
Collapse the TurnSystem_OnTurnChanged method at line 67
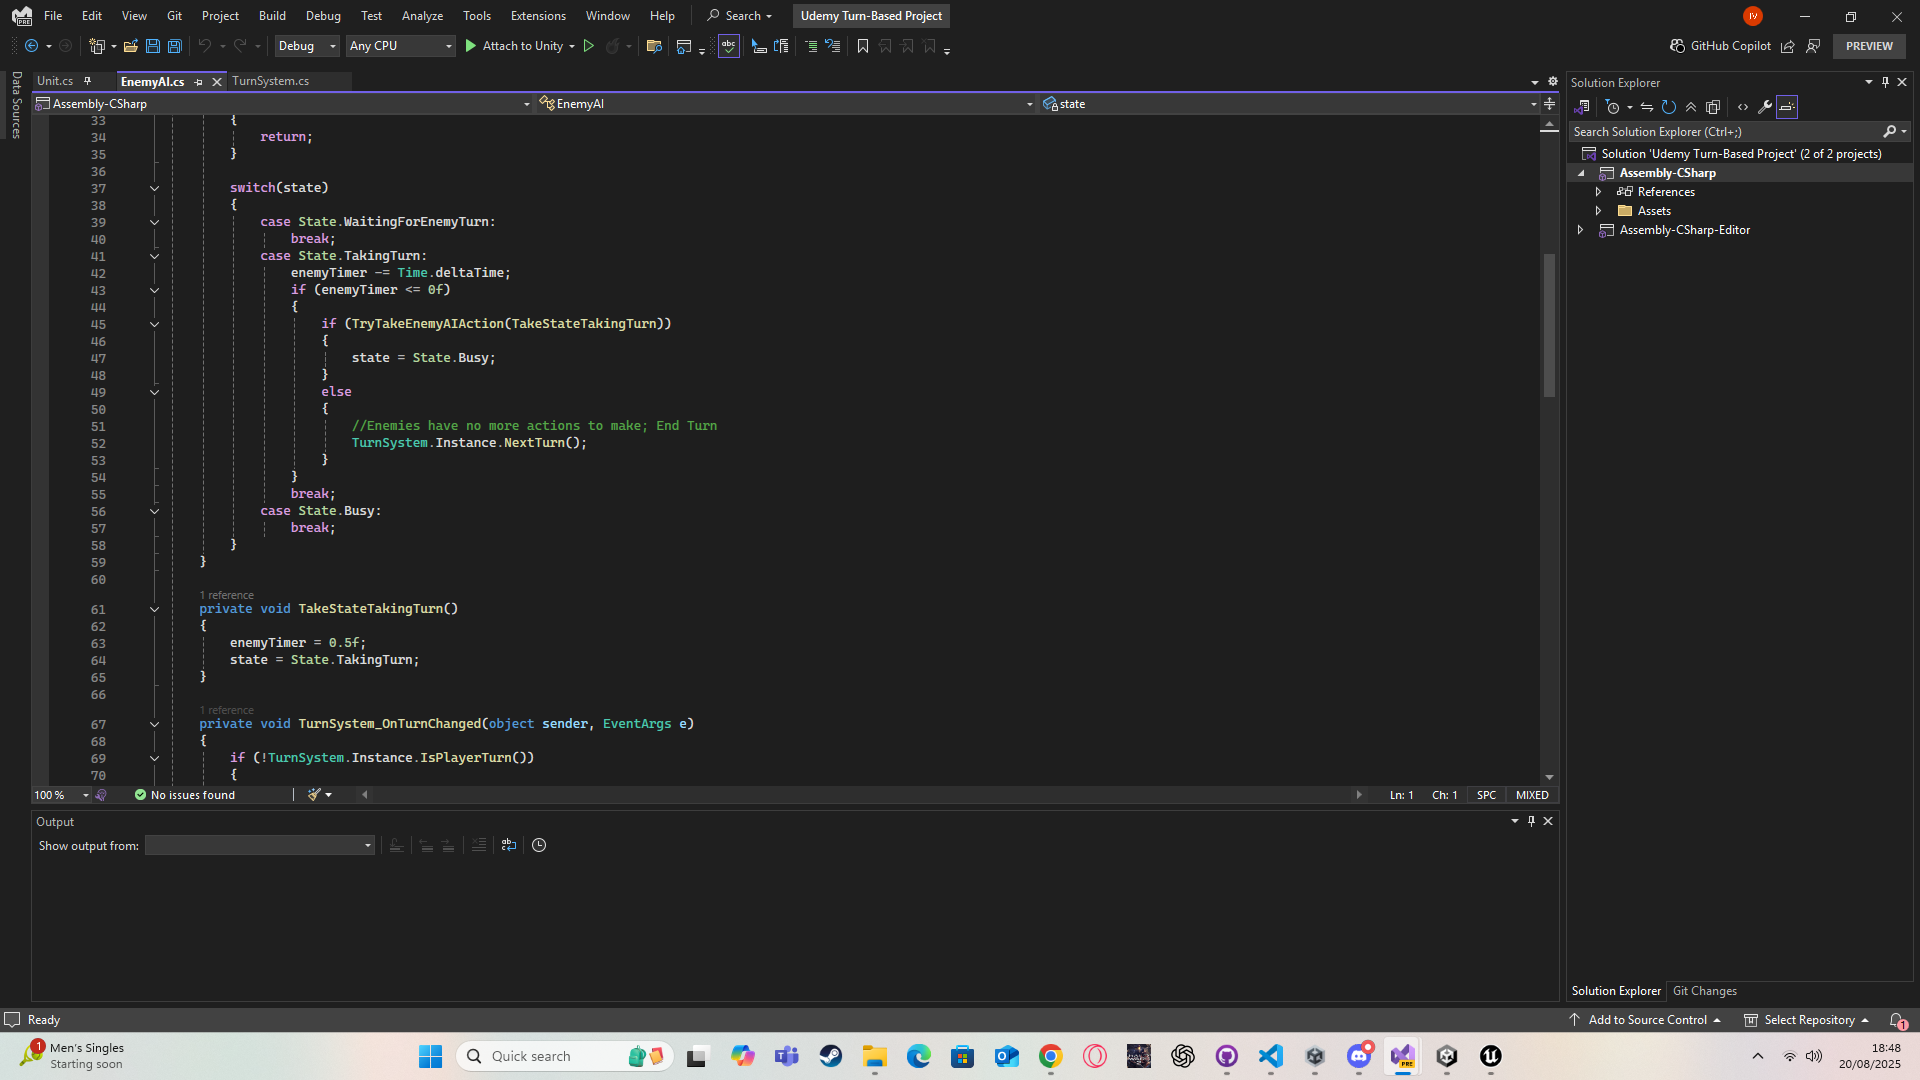[154, 724]
